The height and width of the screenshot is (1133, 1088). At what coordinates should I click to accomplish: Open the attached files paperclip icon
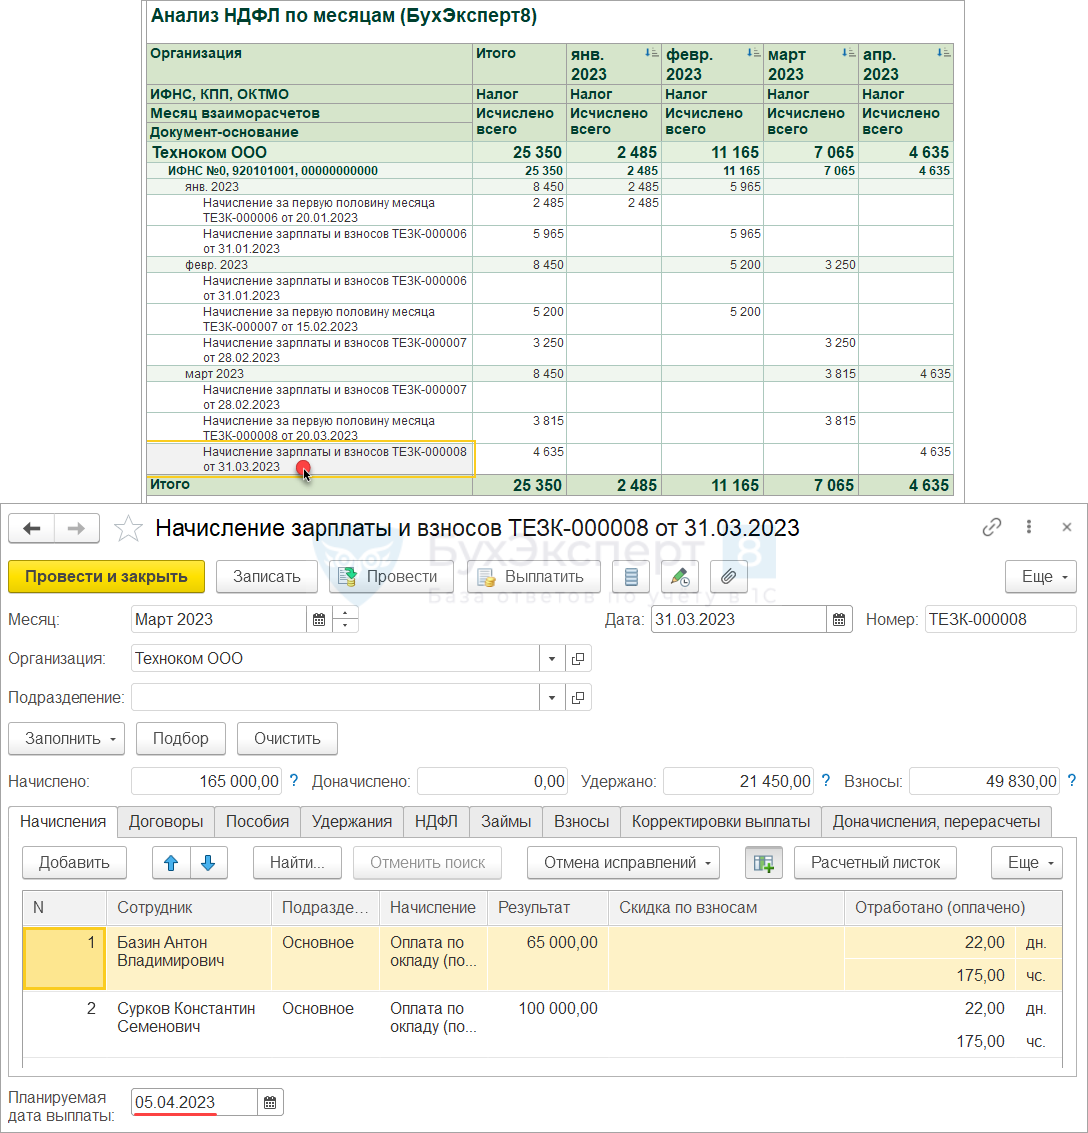point(729,577)
